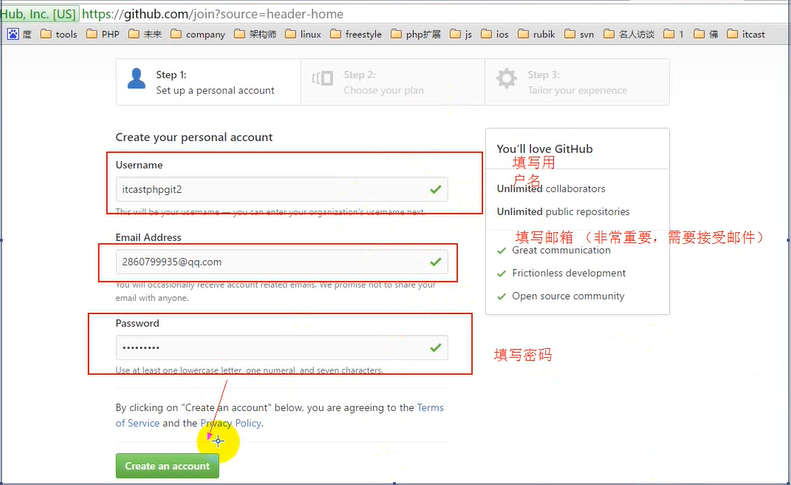The width and height of the screenshot is (791, 485).
Task: Open the 名人访谈 bookmark folder
Action: [x=629, y=34]
